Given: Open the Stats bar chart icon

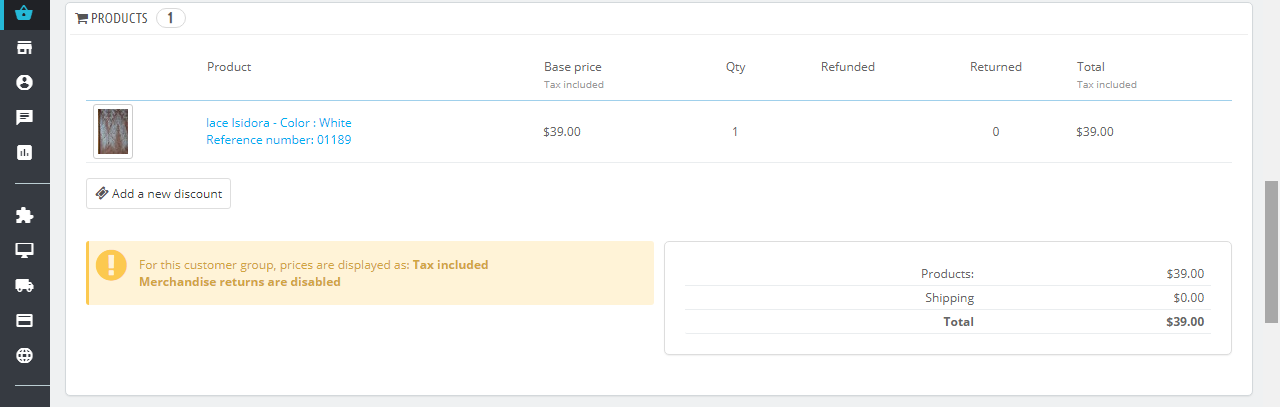Looking at the screenshot, I should point(25,153).
